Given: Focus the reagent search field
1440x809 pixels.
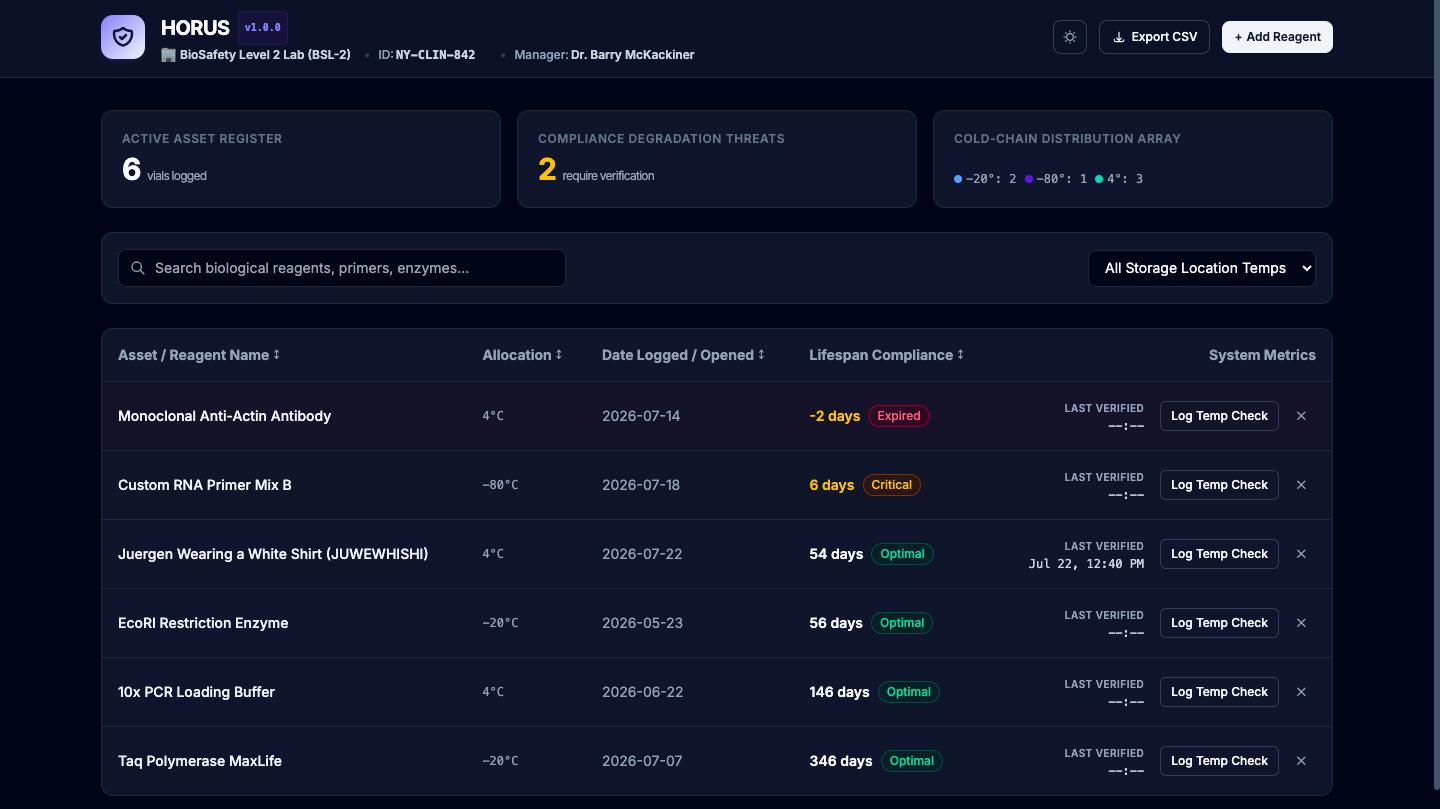Looking at the screenshot, I should [x=342, y=268].
